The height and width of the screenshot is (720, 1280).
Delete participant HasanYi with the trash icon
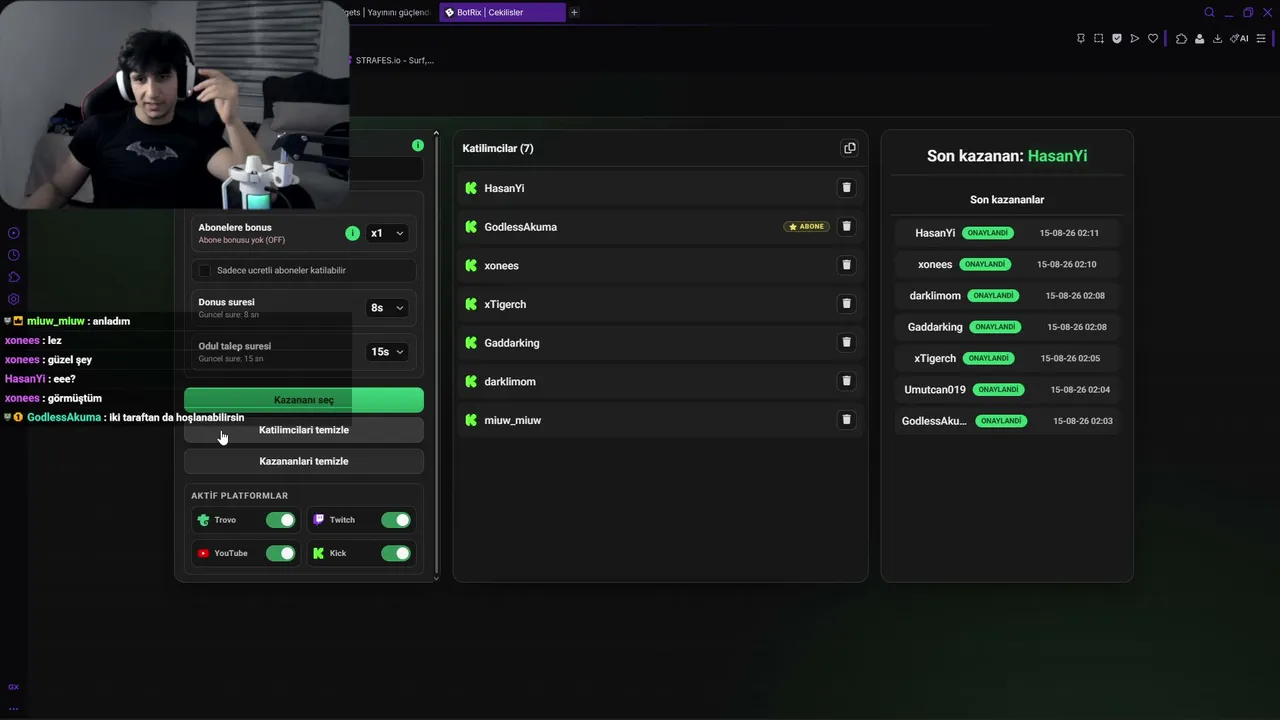pyautogui.click(x=846, y=188)
